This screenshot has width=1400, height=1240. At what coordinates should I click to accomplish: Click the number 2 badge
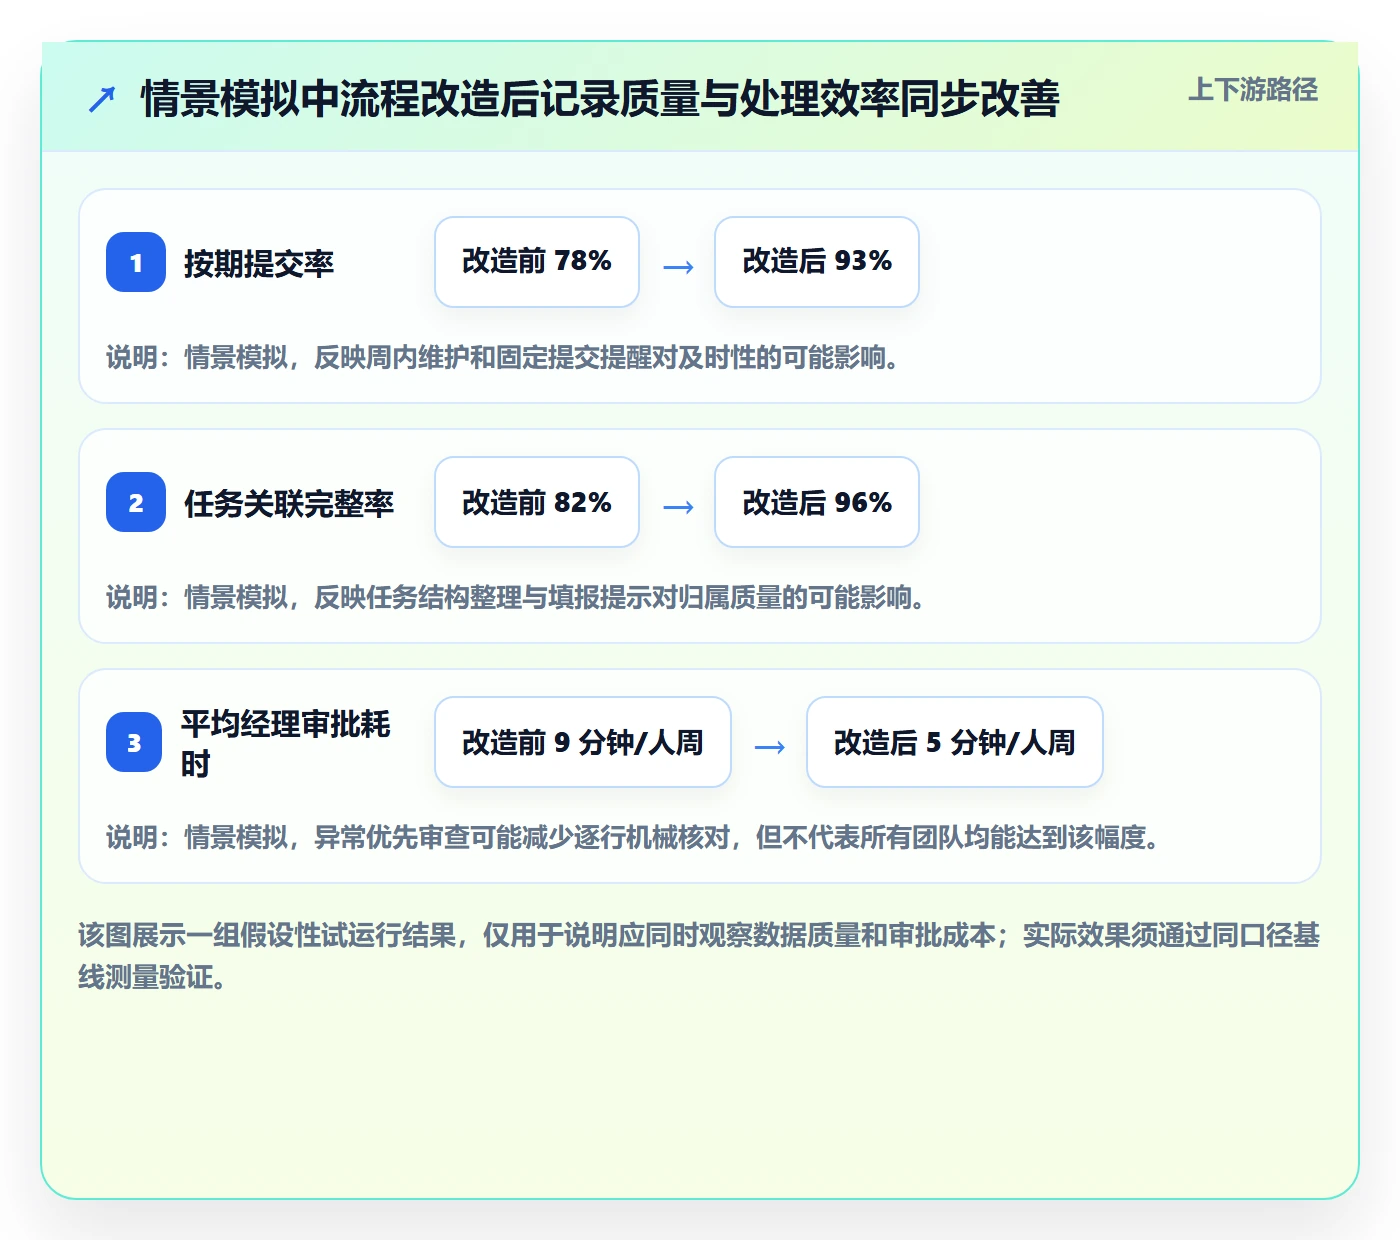point(136,502)
